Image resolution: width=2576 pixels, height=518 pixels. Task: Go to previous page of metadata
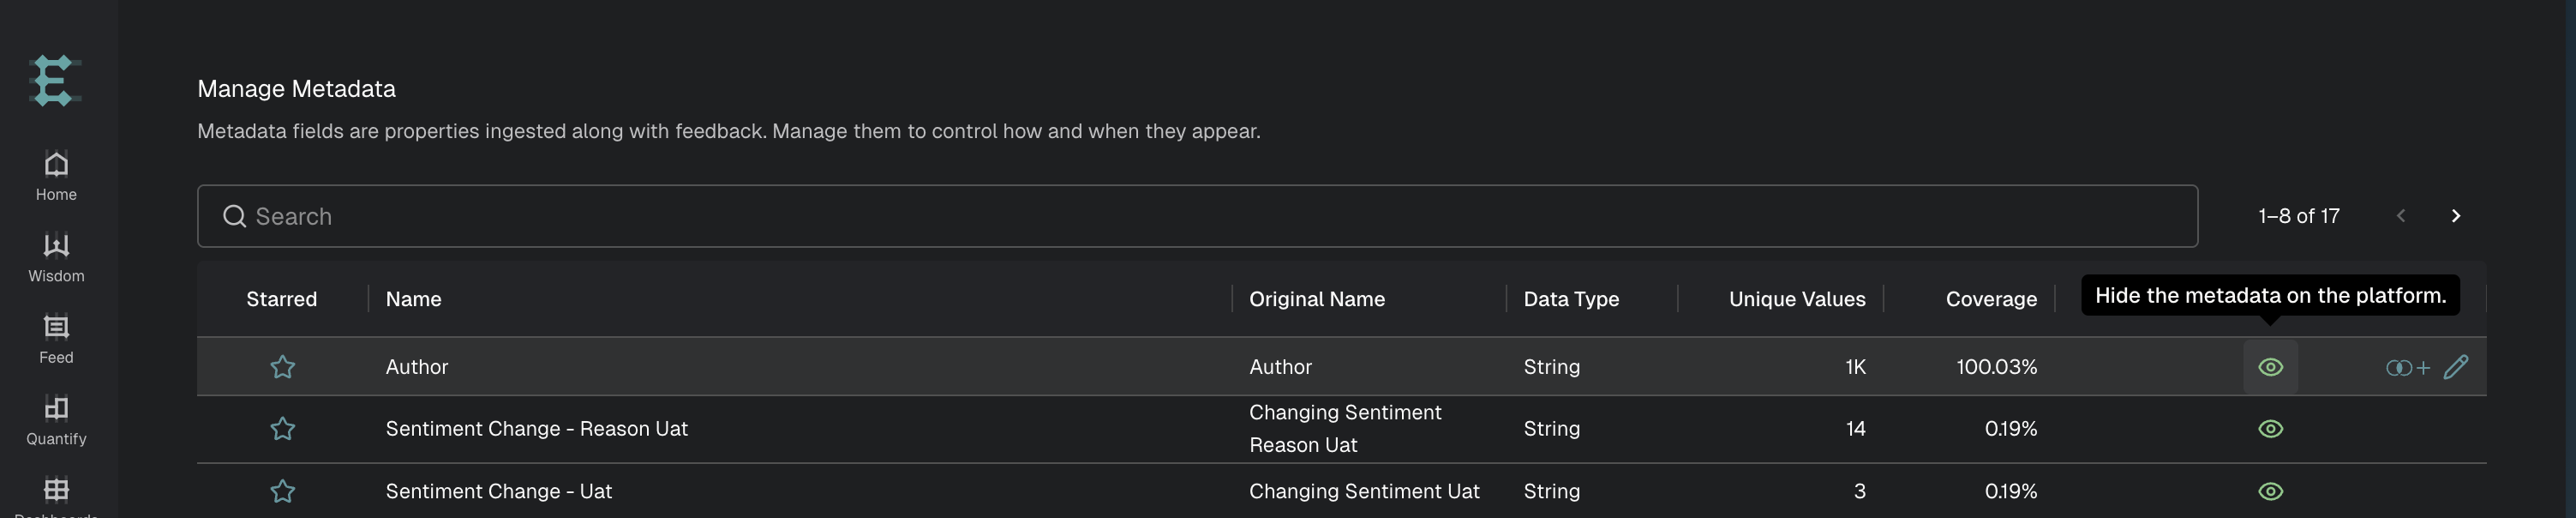[2401, 216]
